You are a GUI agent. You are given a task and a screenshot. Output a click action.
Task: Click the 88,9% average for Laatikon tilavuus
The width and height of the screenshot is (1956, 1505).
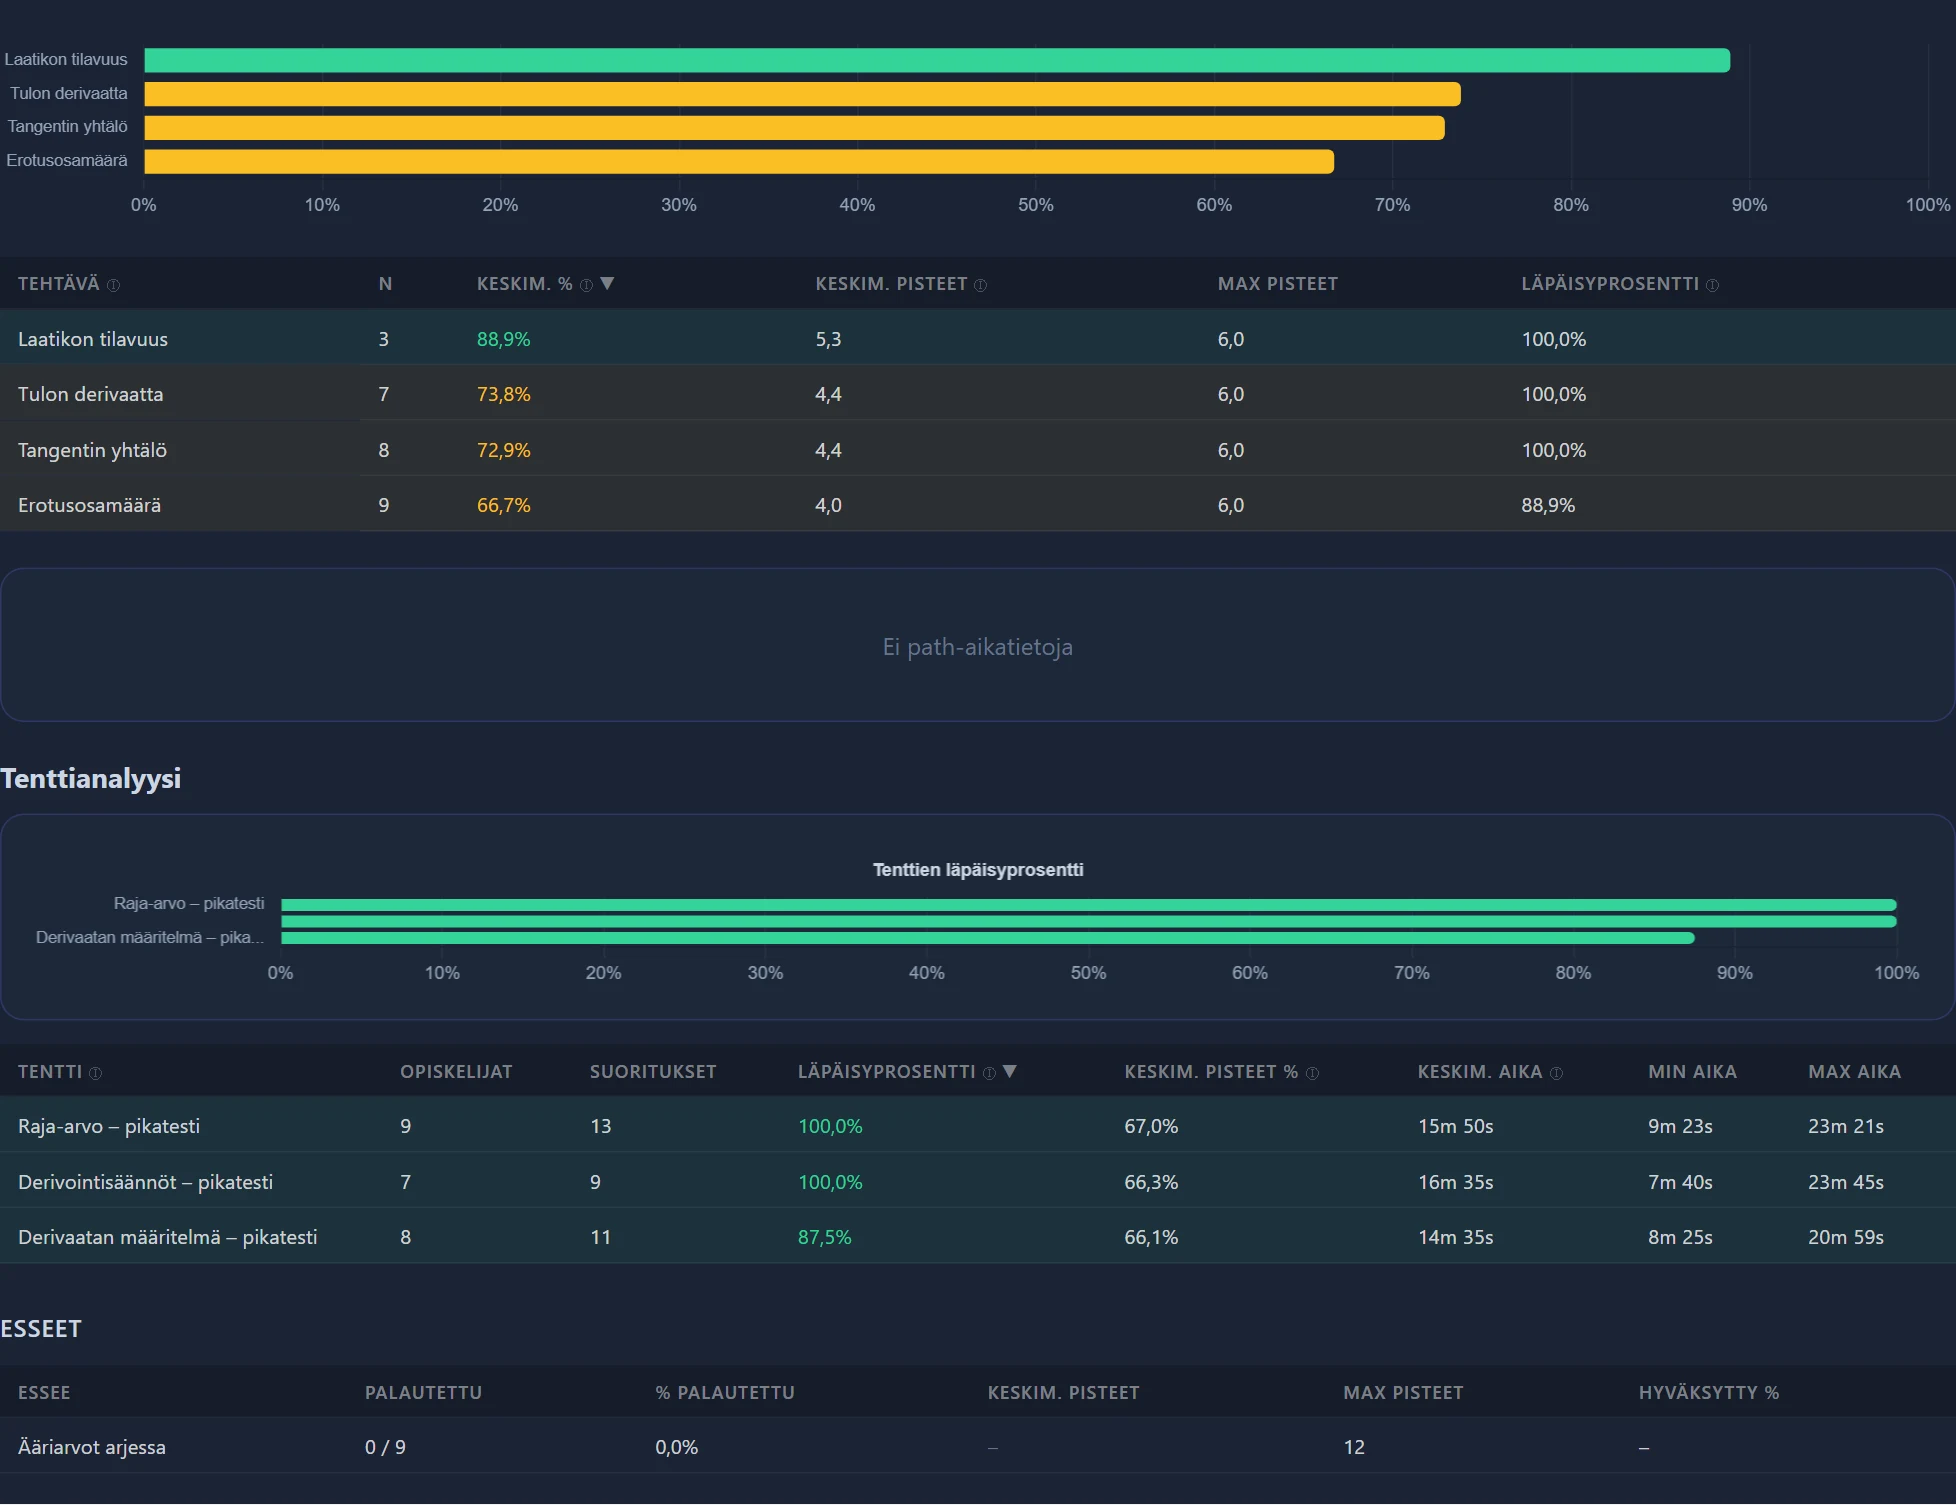coord(503,339)
